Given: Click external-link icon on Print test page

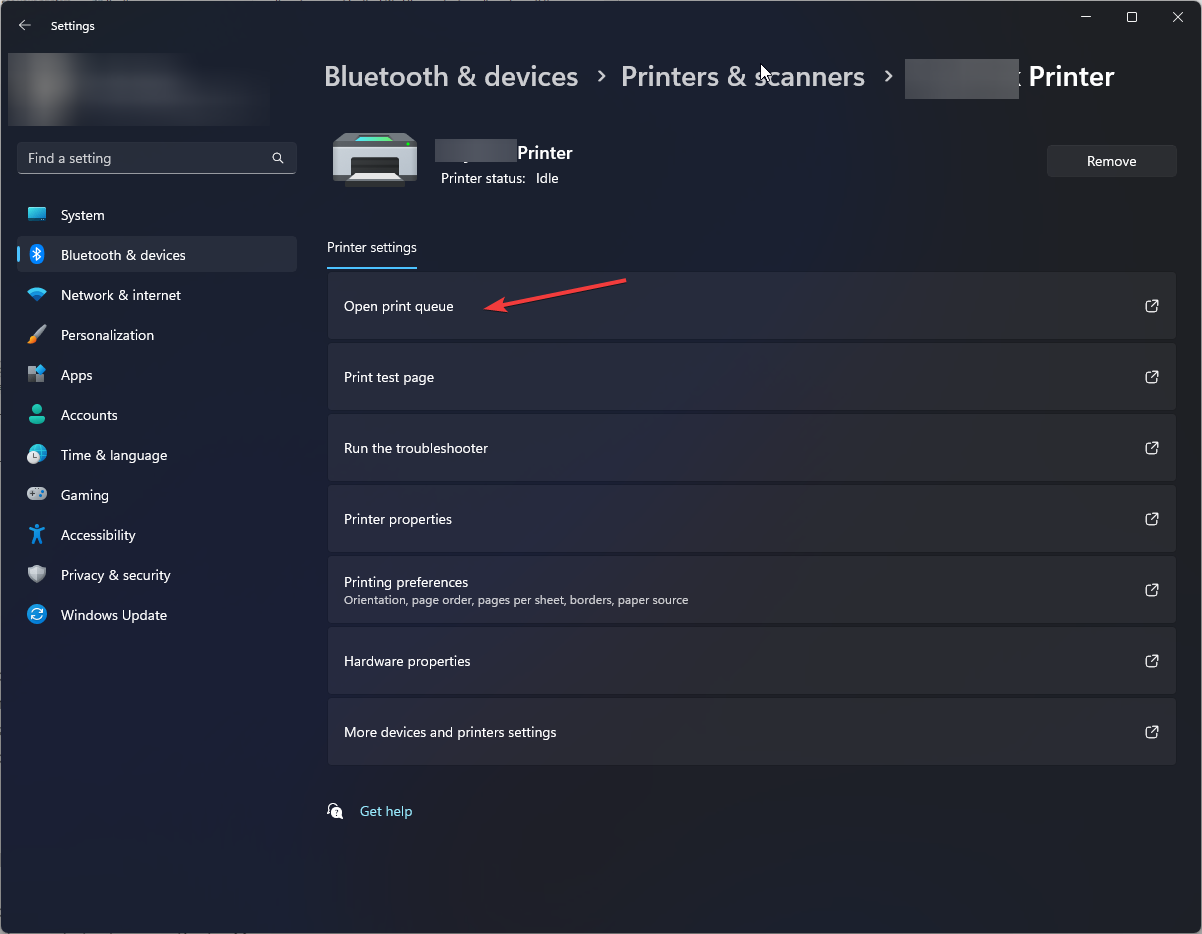Looking at the screenshot, I should (x=1152, y=377).
